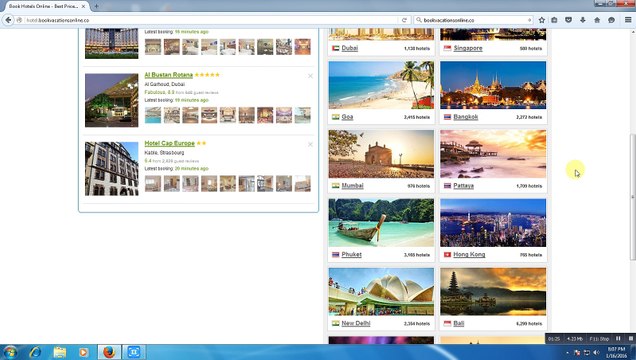Viewport: 636px width, 360px height.
Task: Click the Bangkok temple photo
Action: pos(493,85)
